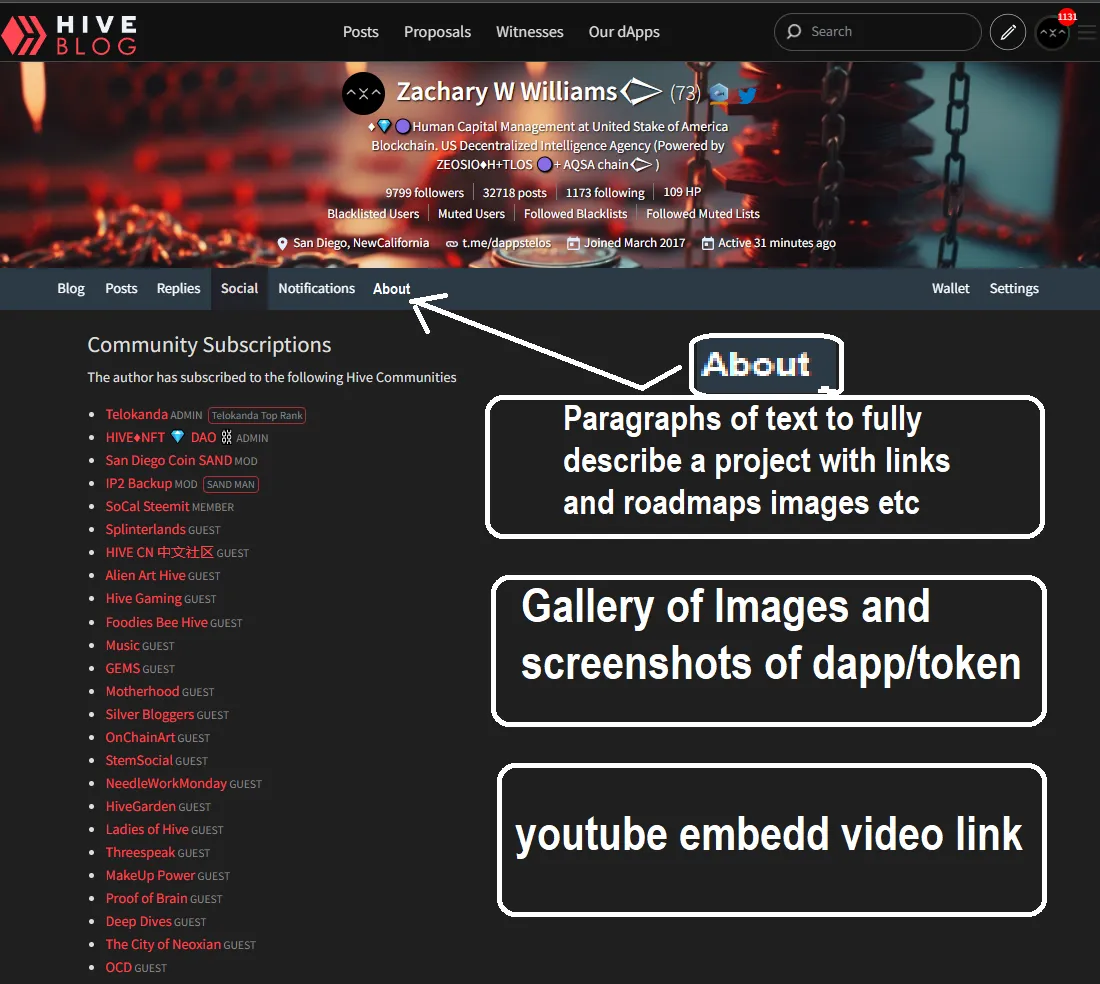This screenshot has width=1100, height=984.
Task: Open the Motherhood community
Action: (x=142, y=692)
